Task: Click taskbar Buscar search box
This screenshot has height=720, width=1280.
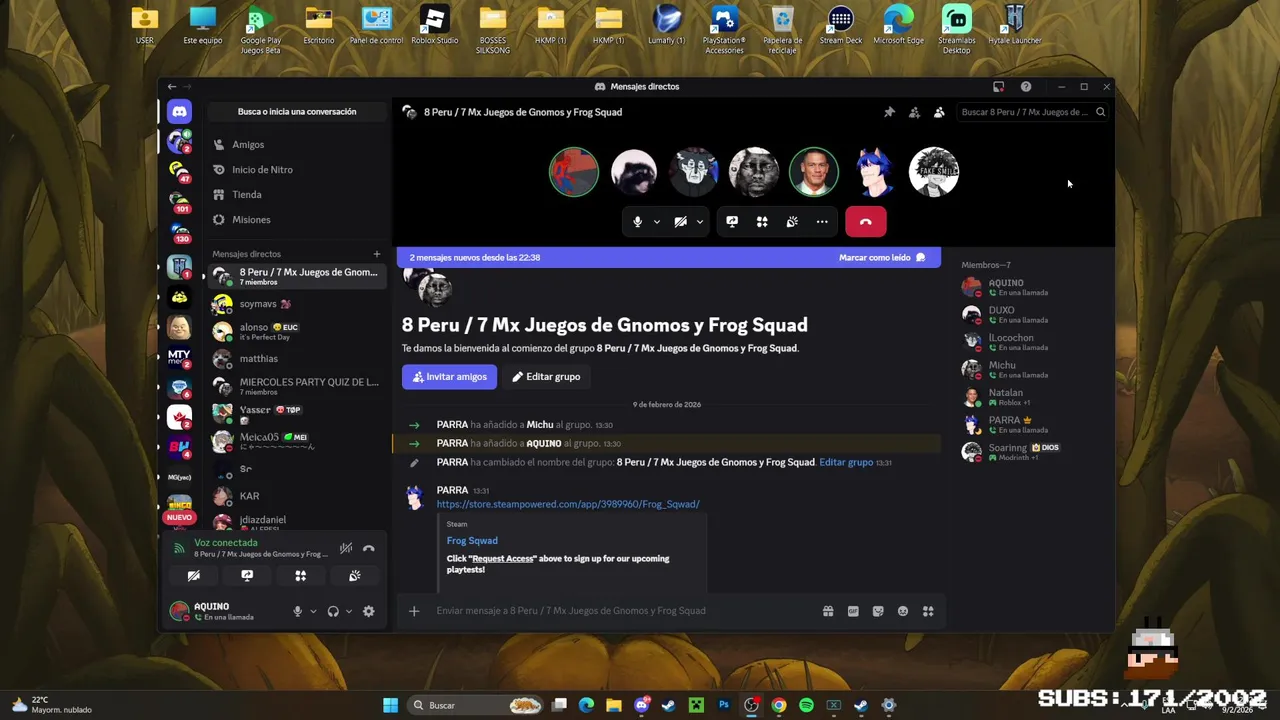Action: 478,705
